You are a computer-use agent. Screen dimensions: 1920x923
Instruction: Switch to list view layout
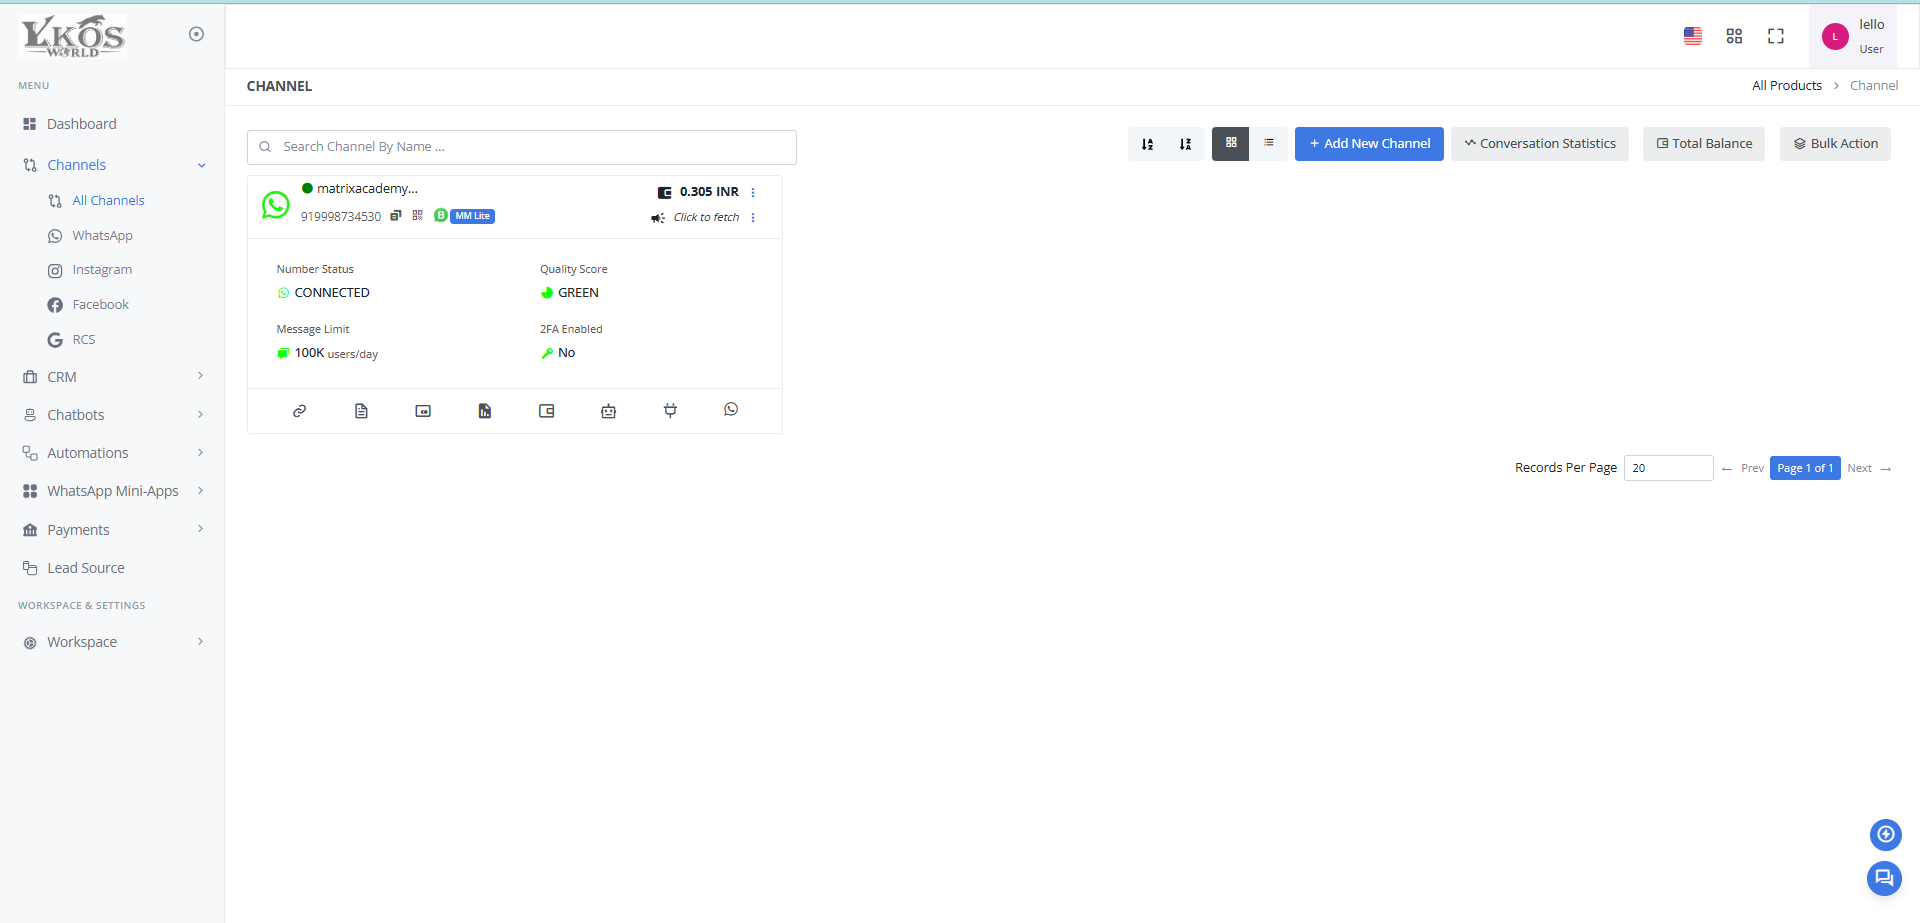tap(1269, 144)
